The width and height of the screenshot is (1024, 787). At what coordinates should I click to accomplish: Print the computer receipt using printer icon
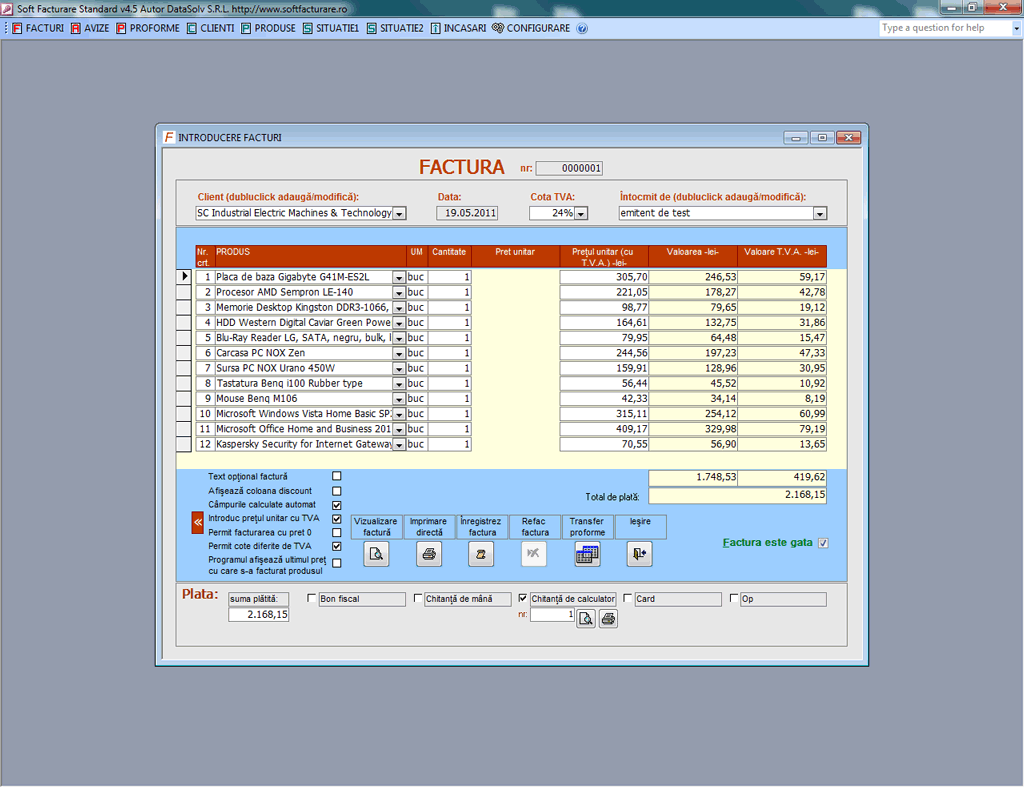pyautogui.click(x=608, y=618)
